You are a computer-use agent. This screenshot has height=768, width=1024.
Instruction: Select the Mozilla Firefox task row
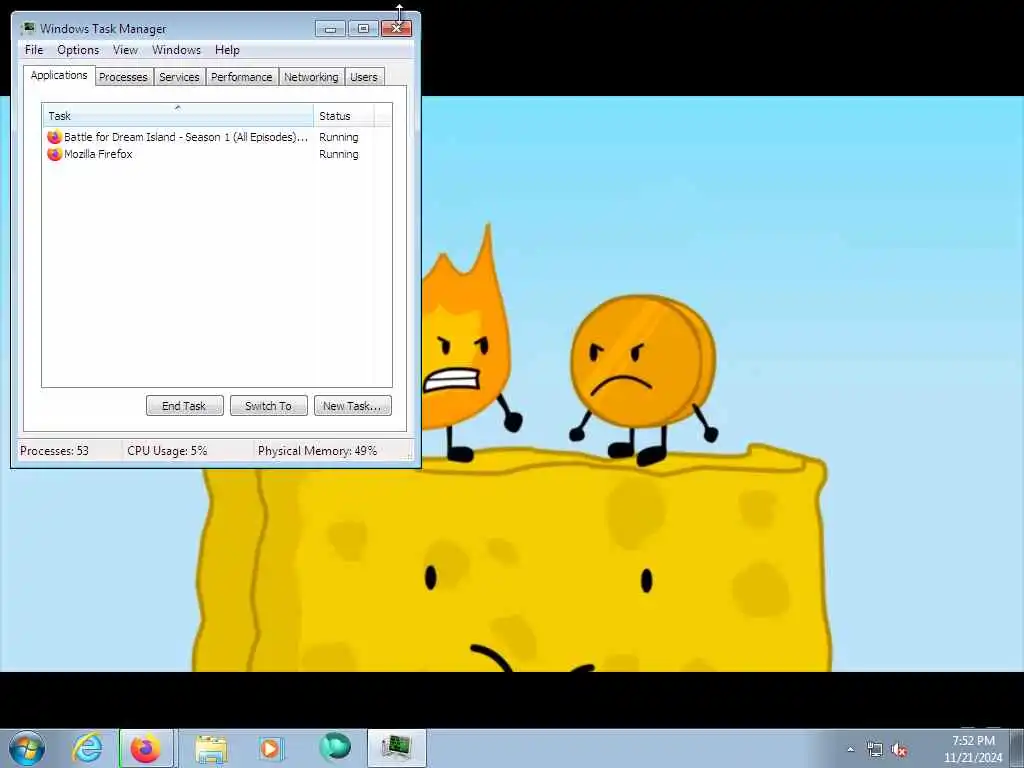coord(217,154)
